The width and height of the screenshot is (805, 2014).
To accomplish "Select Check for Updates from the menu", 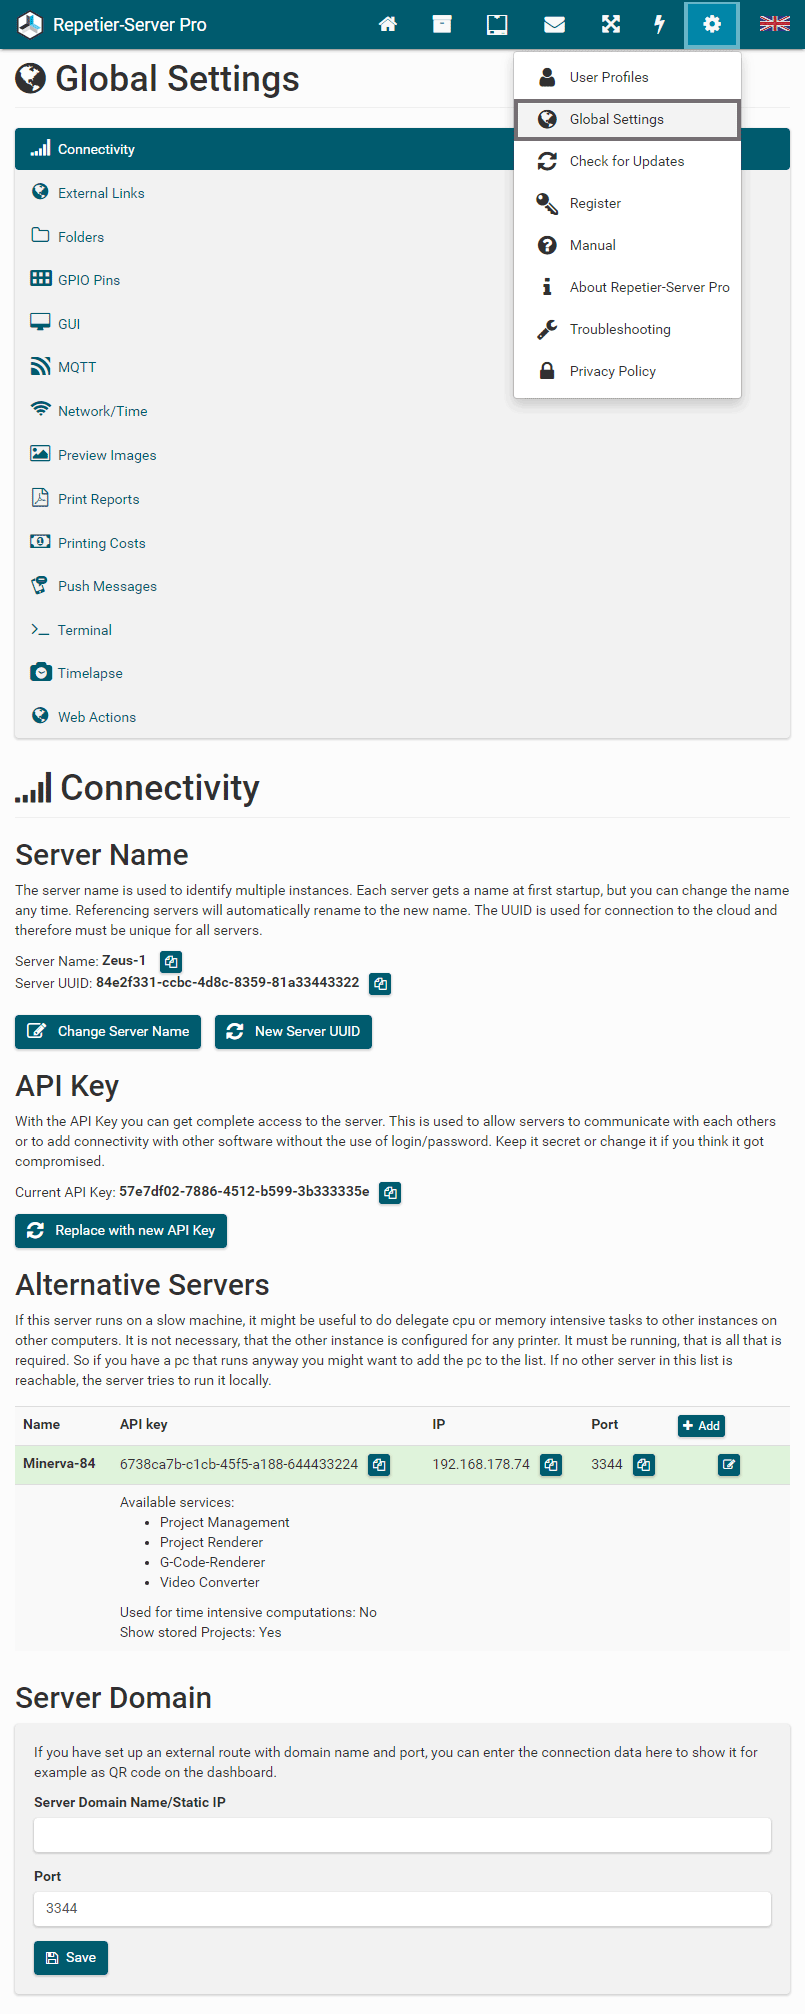I will [x=626, y=161].
